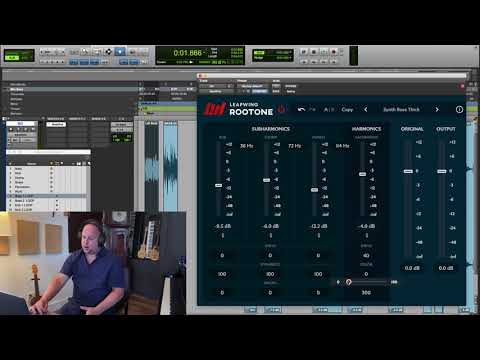Click the main counter showing 0:01.886

(188, 53)
